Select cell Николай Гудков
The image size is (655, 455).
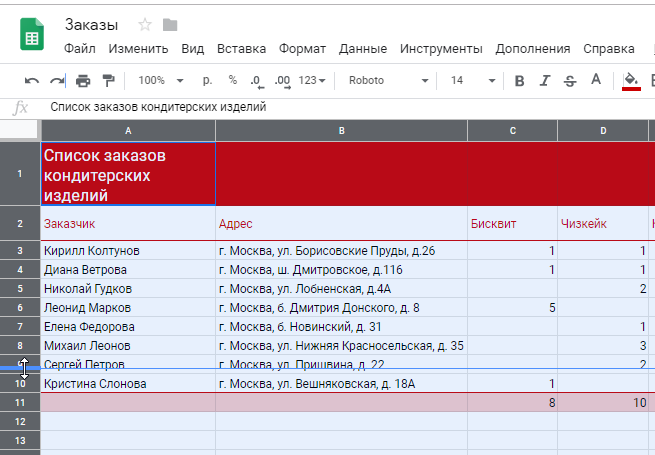click(128, 289)
